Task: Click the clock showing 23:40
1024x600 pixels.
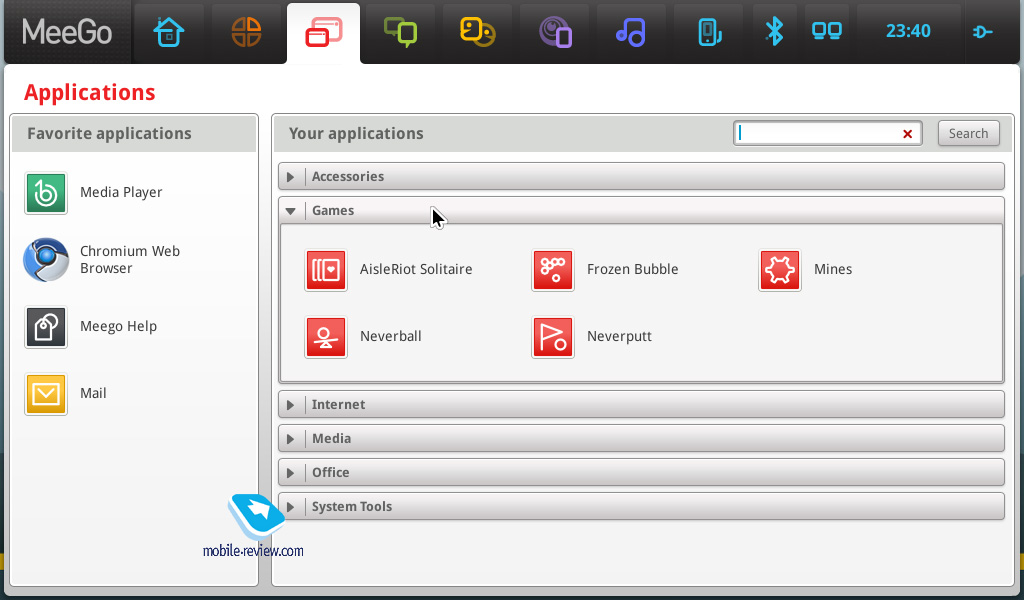Action: coord(908,31)
